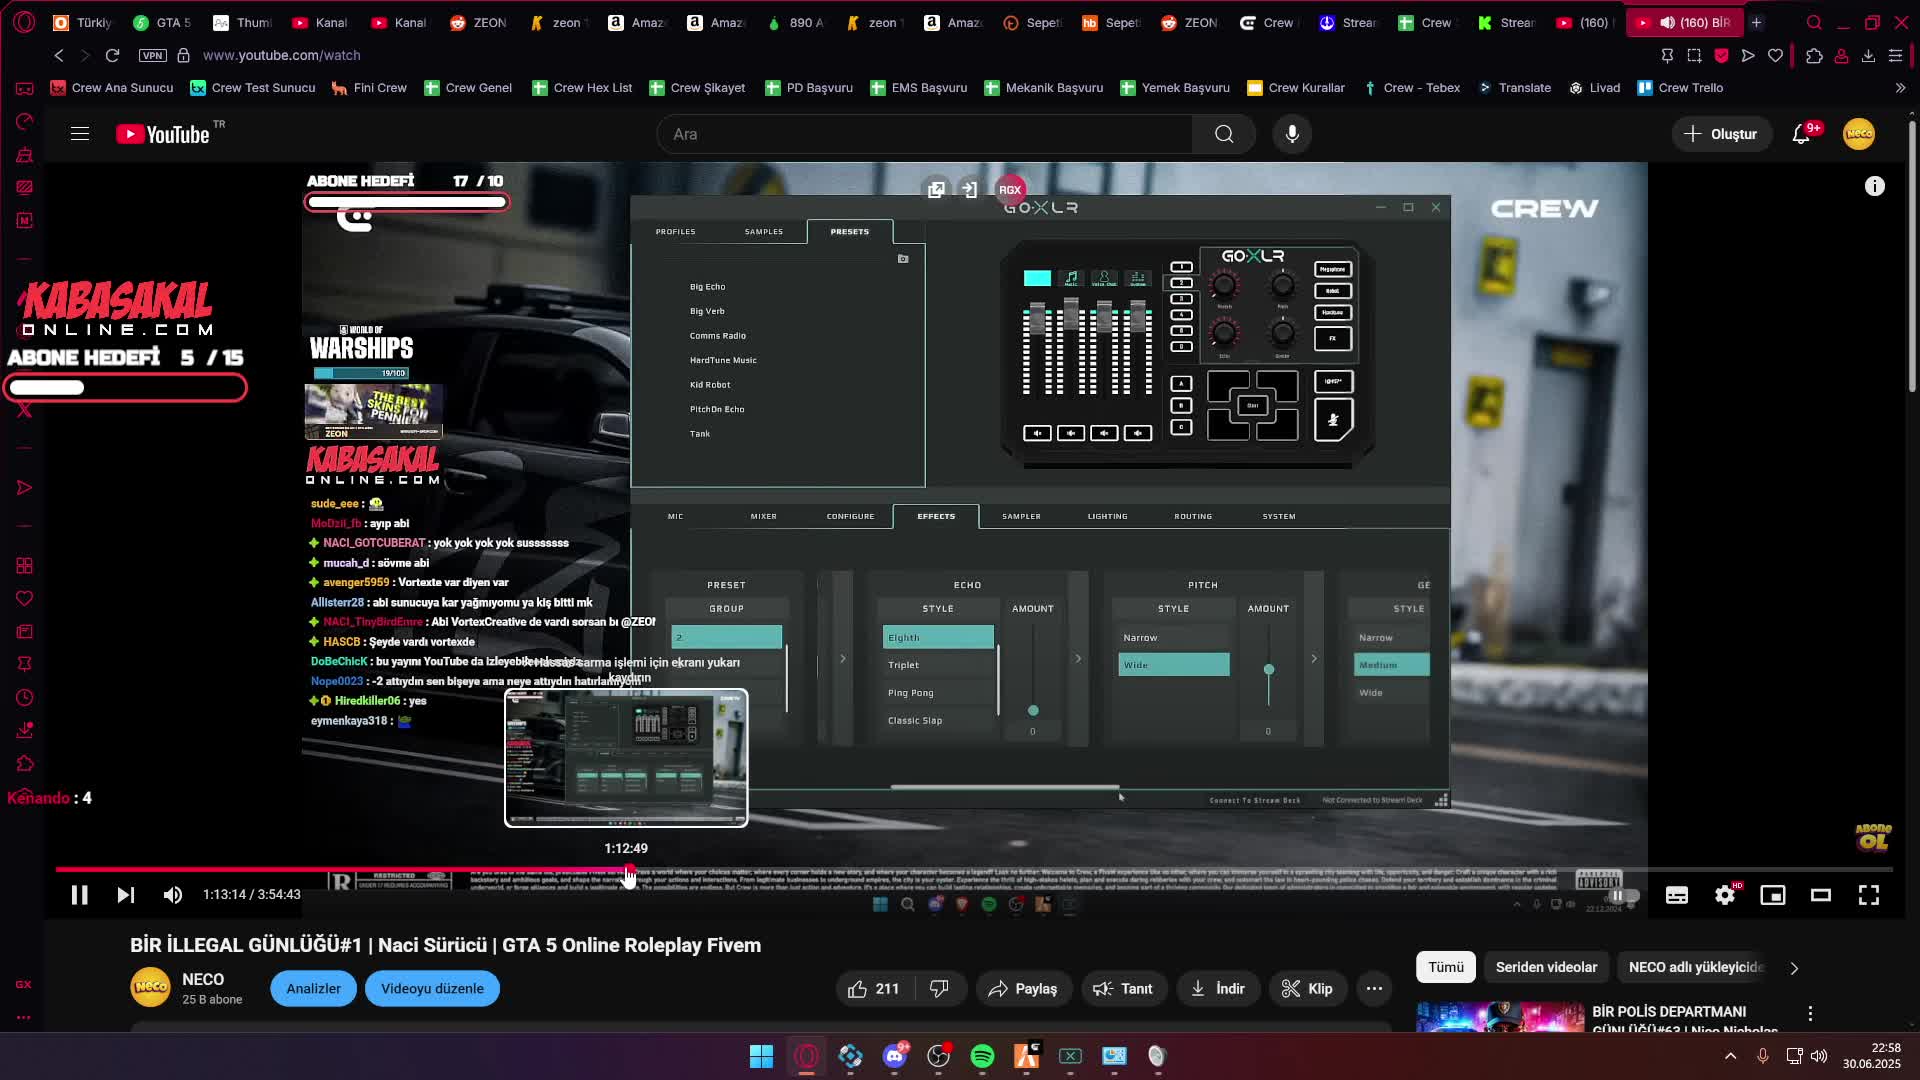
Task: Dislike the video
Action: click(939, 989)
